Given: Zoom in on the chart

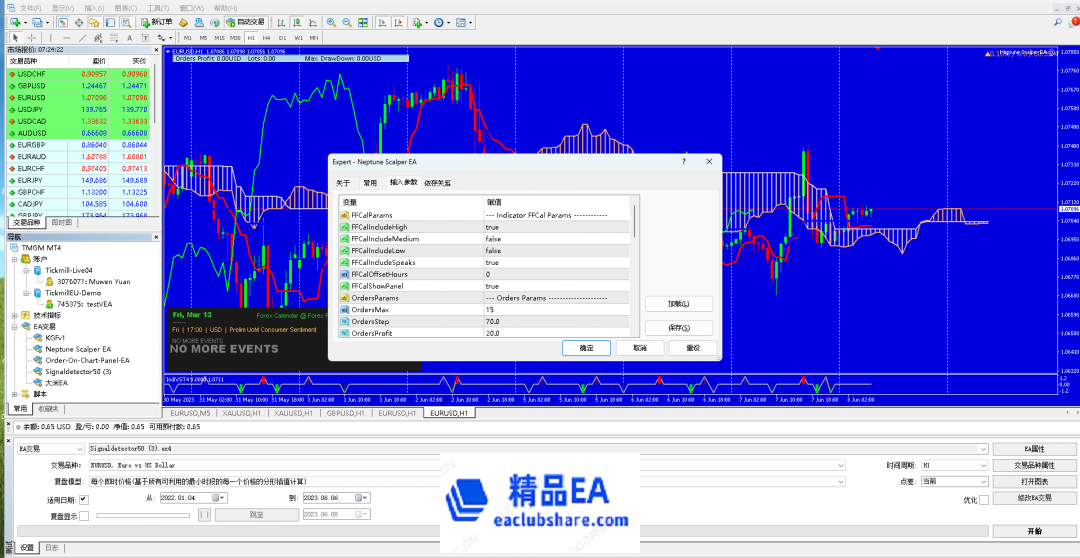Looking at the screenshot, I should (331, 22).
